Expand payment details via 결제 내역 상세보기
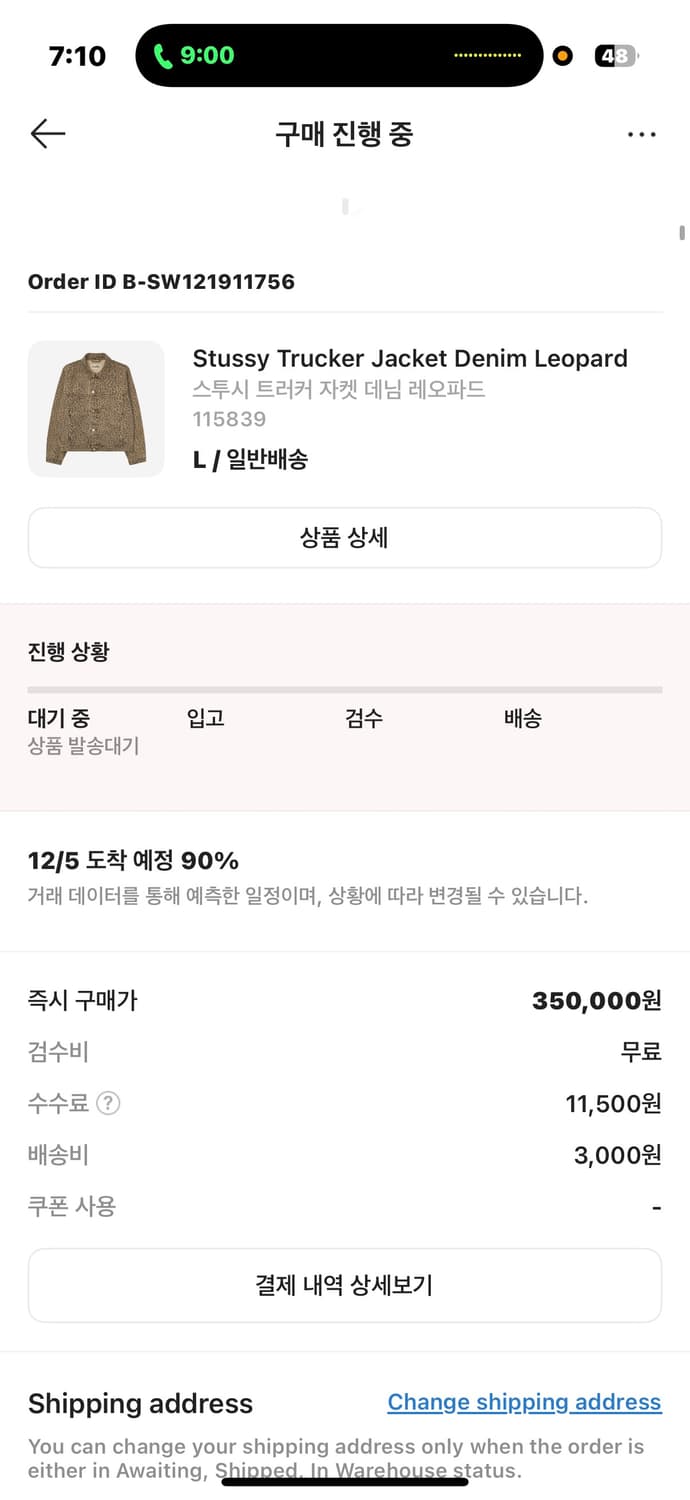 (345, 1285)
